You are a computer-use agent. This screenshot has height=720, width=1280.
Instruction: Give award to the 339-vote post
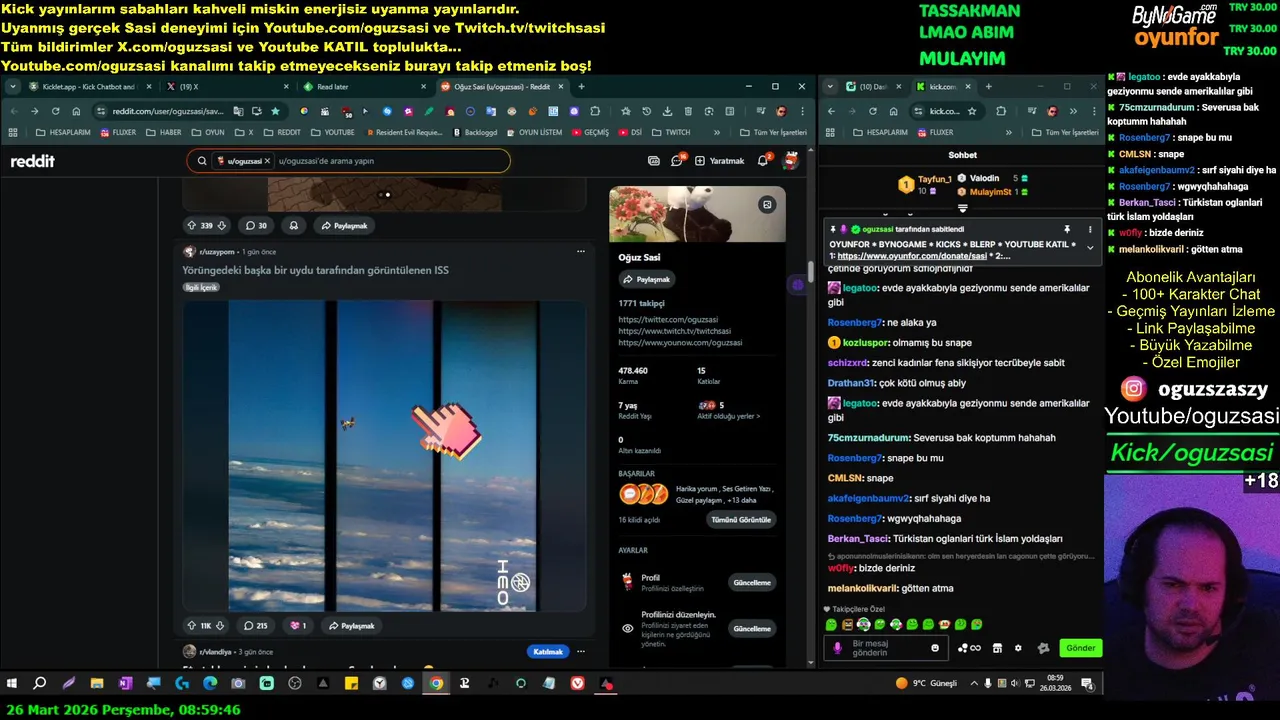tap(294, 226)
